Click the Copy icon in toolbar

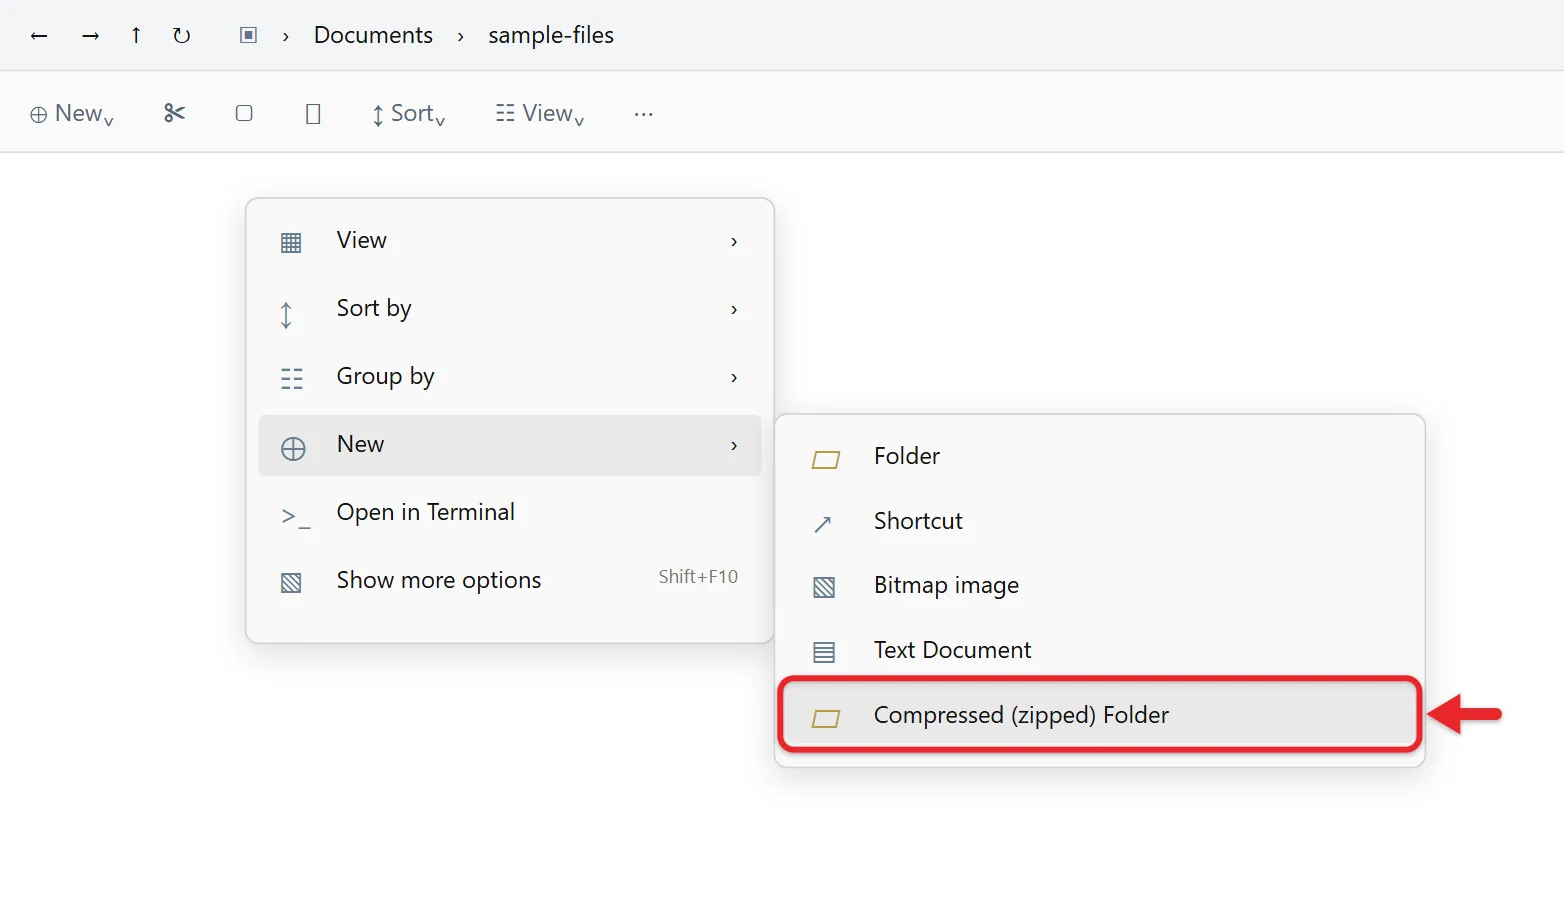244,113
